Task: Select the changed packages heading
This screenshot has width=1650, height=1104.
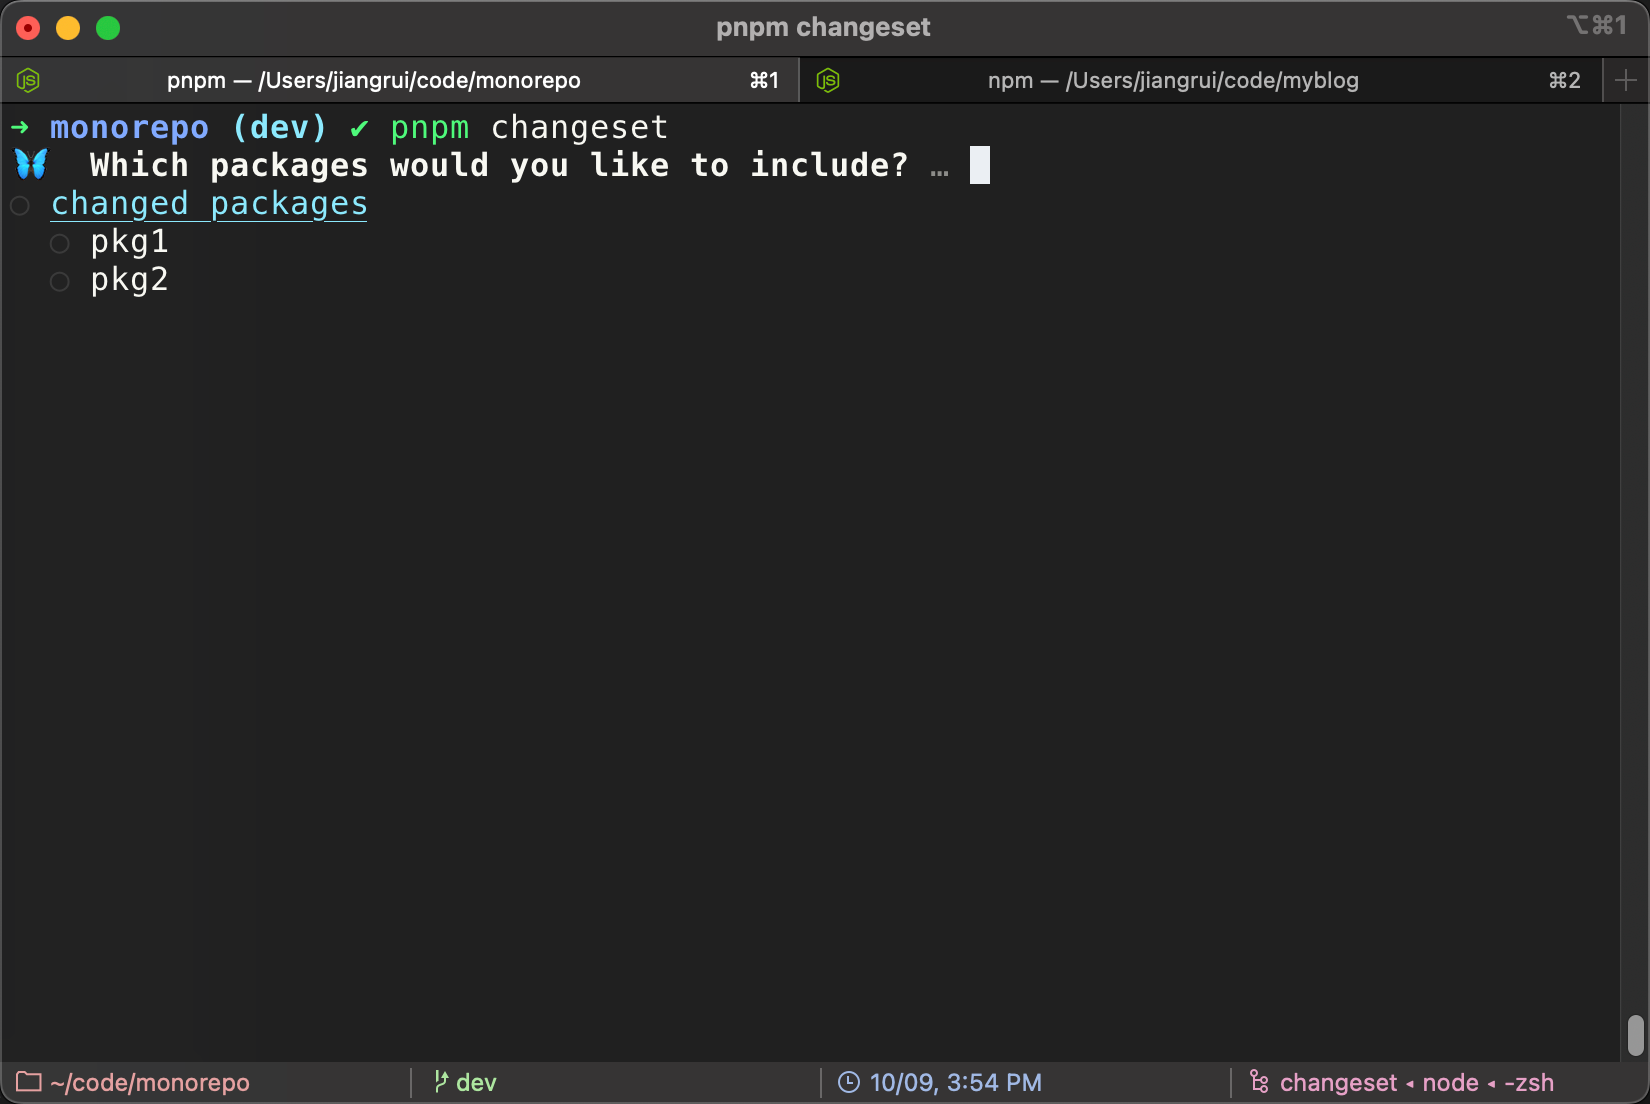Action: tap(209, 204)
